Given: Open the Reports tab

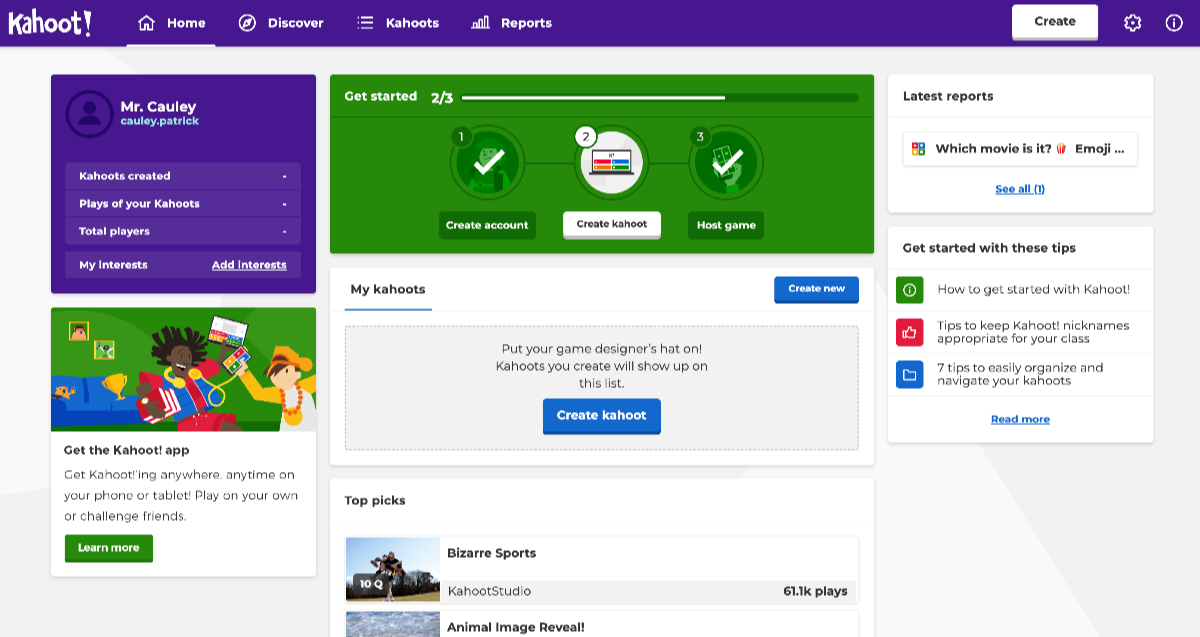Looking at the screenshot, I should [x=511, y=23].
